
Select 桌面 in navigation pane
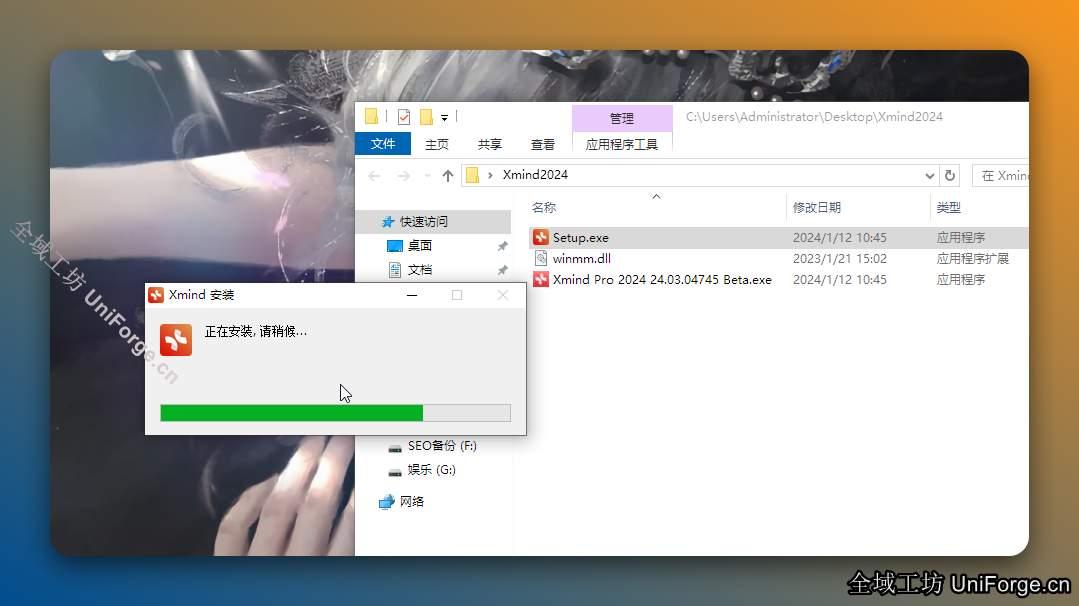point(420,246)
